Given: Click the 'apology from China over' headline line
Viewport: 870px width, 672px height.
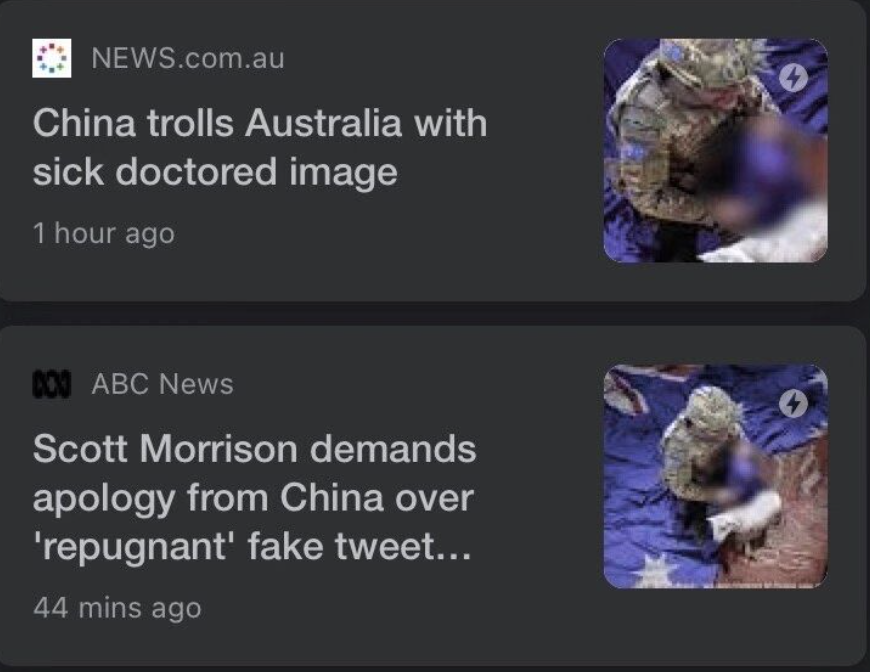Looking at the screenshot, I should click(253, 498).
